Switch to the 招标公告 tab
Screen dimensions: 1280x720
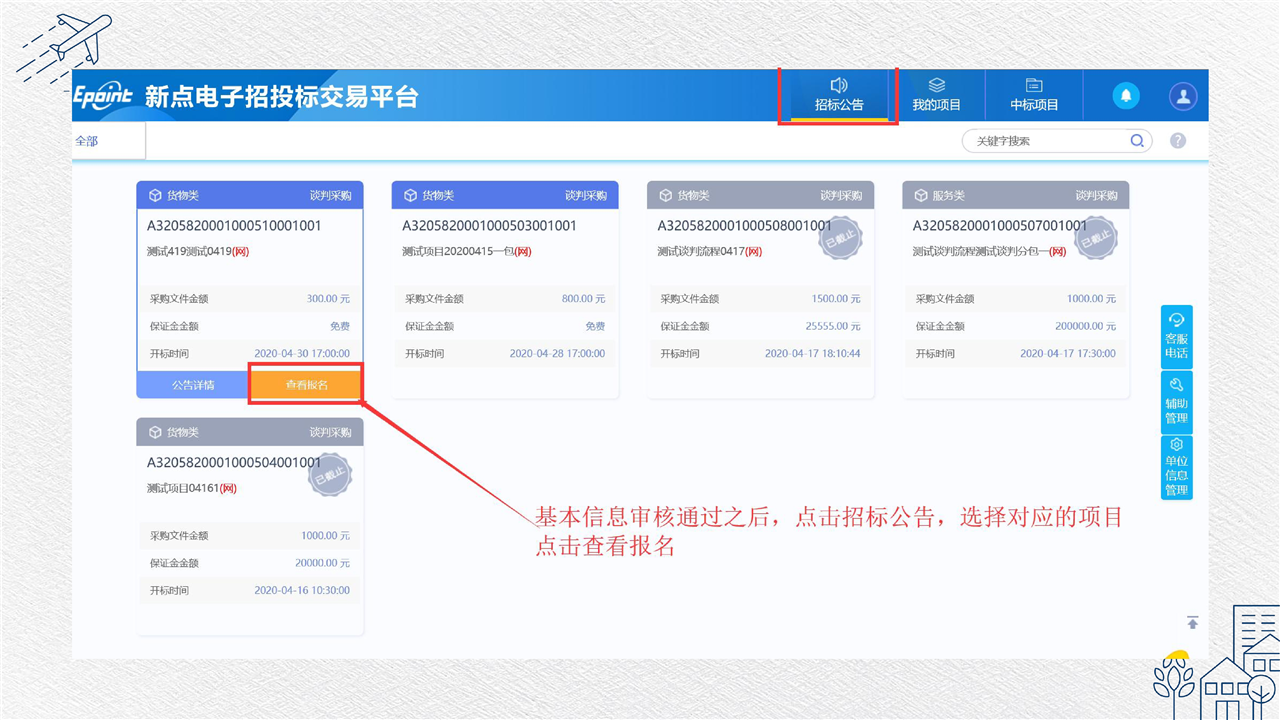[838, 95]
